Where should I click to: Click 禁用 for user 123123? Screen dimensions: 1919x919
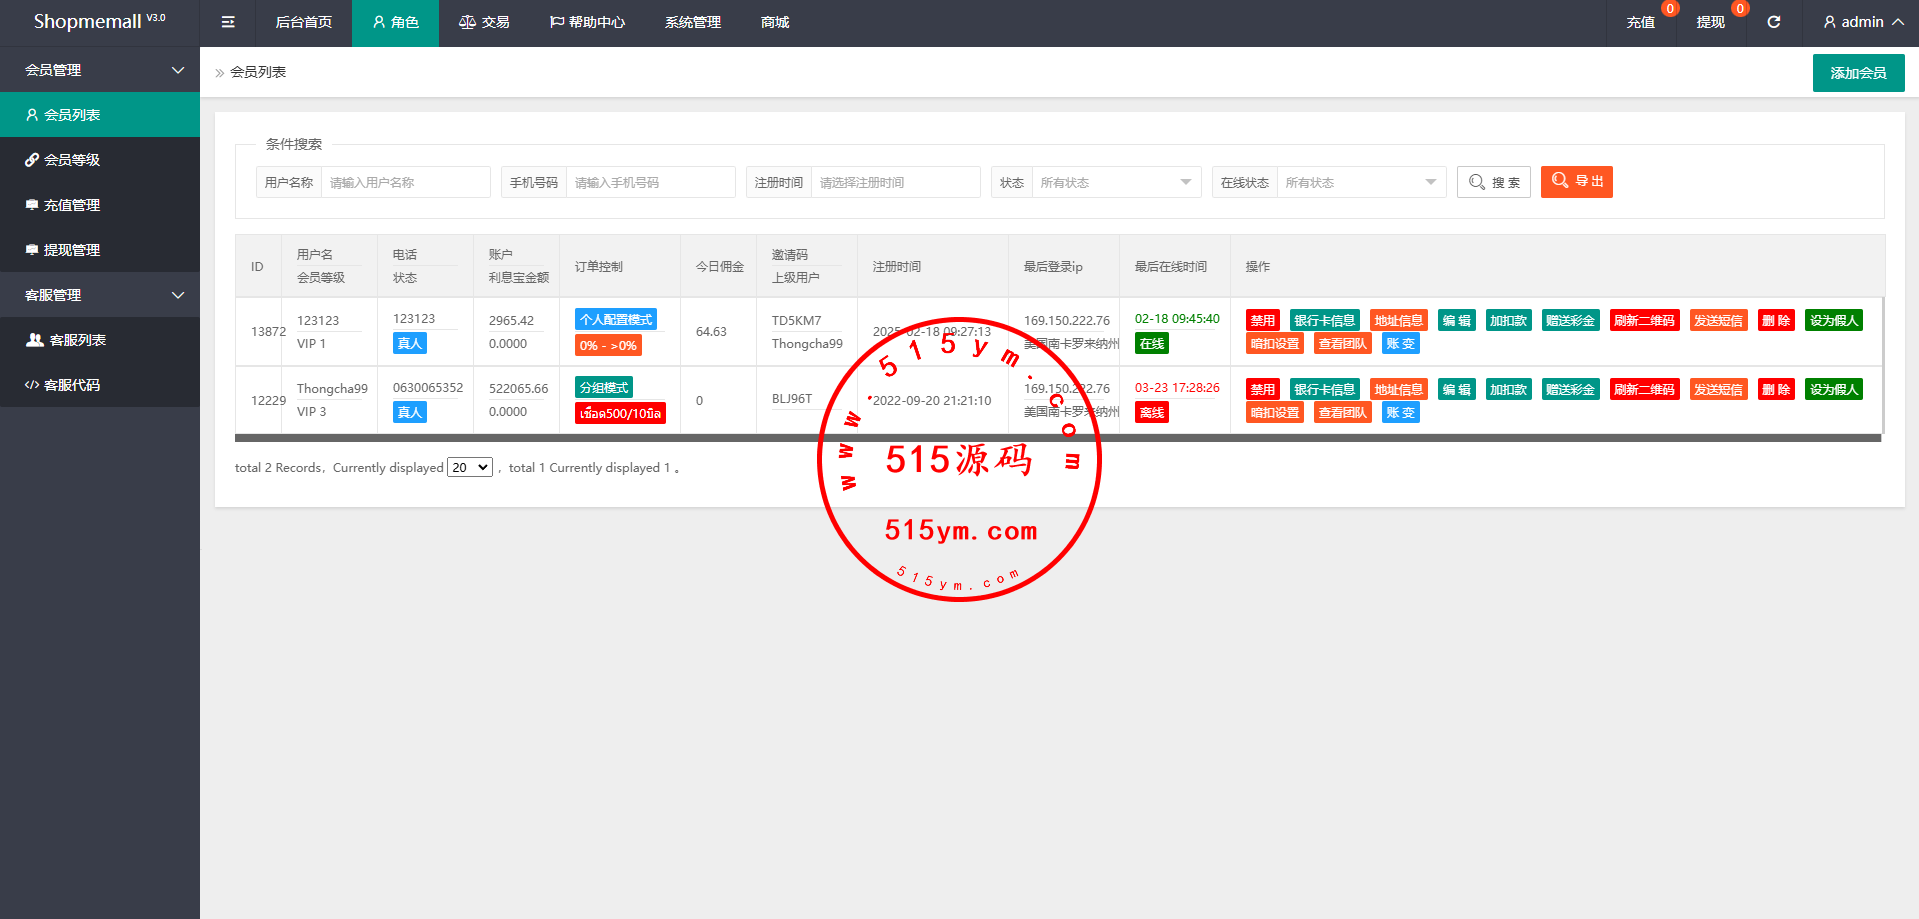[1262, 321]
